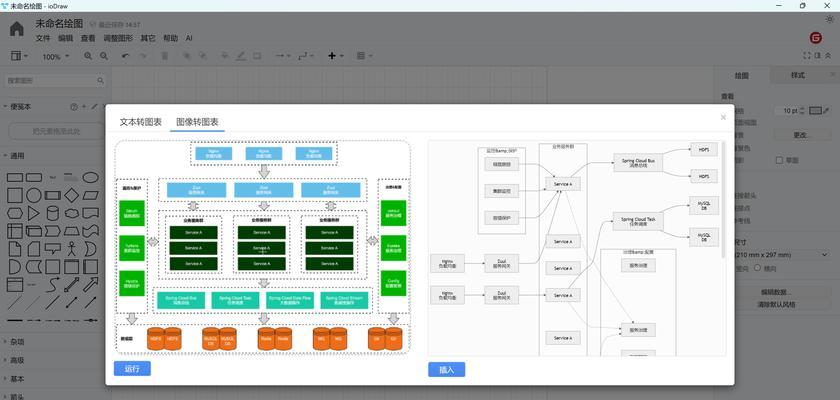840x400 pixels.
Task: Click the 编辑数据 button
Action: tap(776, 292)
